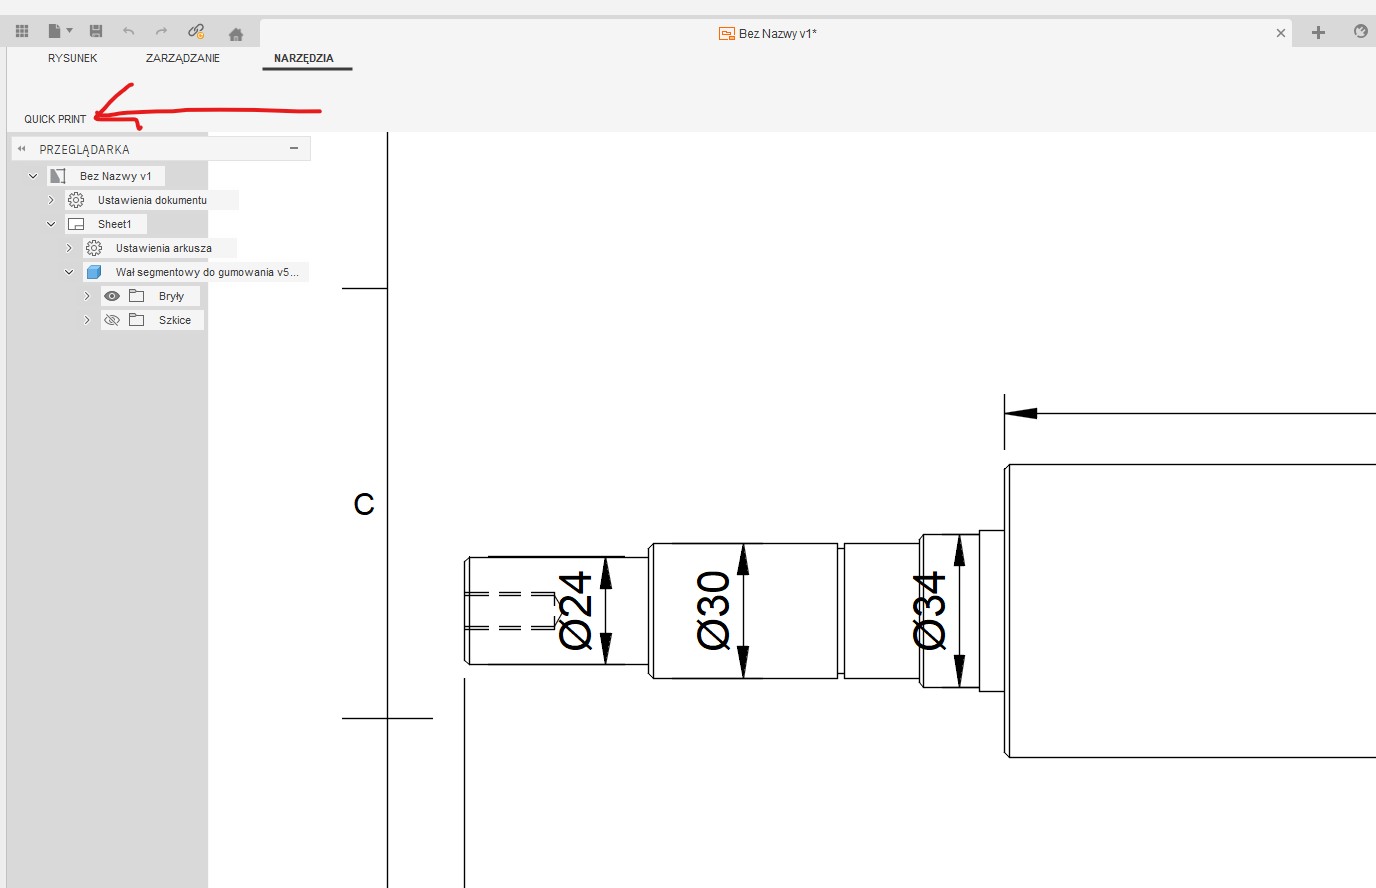Select the Ø24 diameter dimension
Viewport: 1376px width, 888px height.
576,611
